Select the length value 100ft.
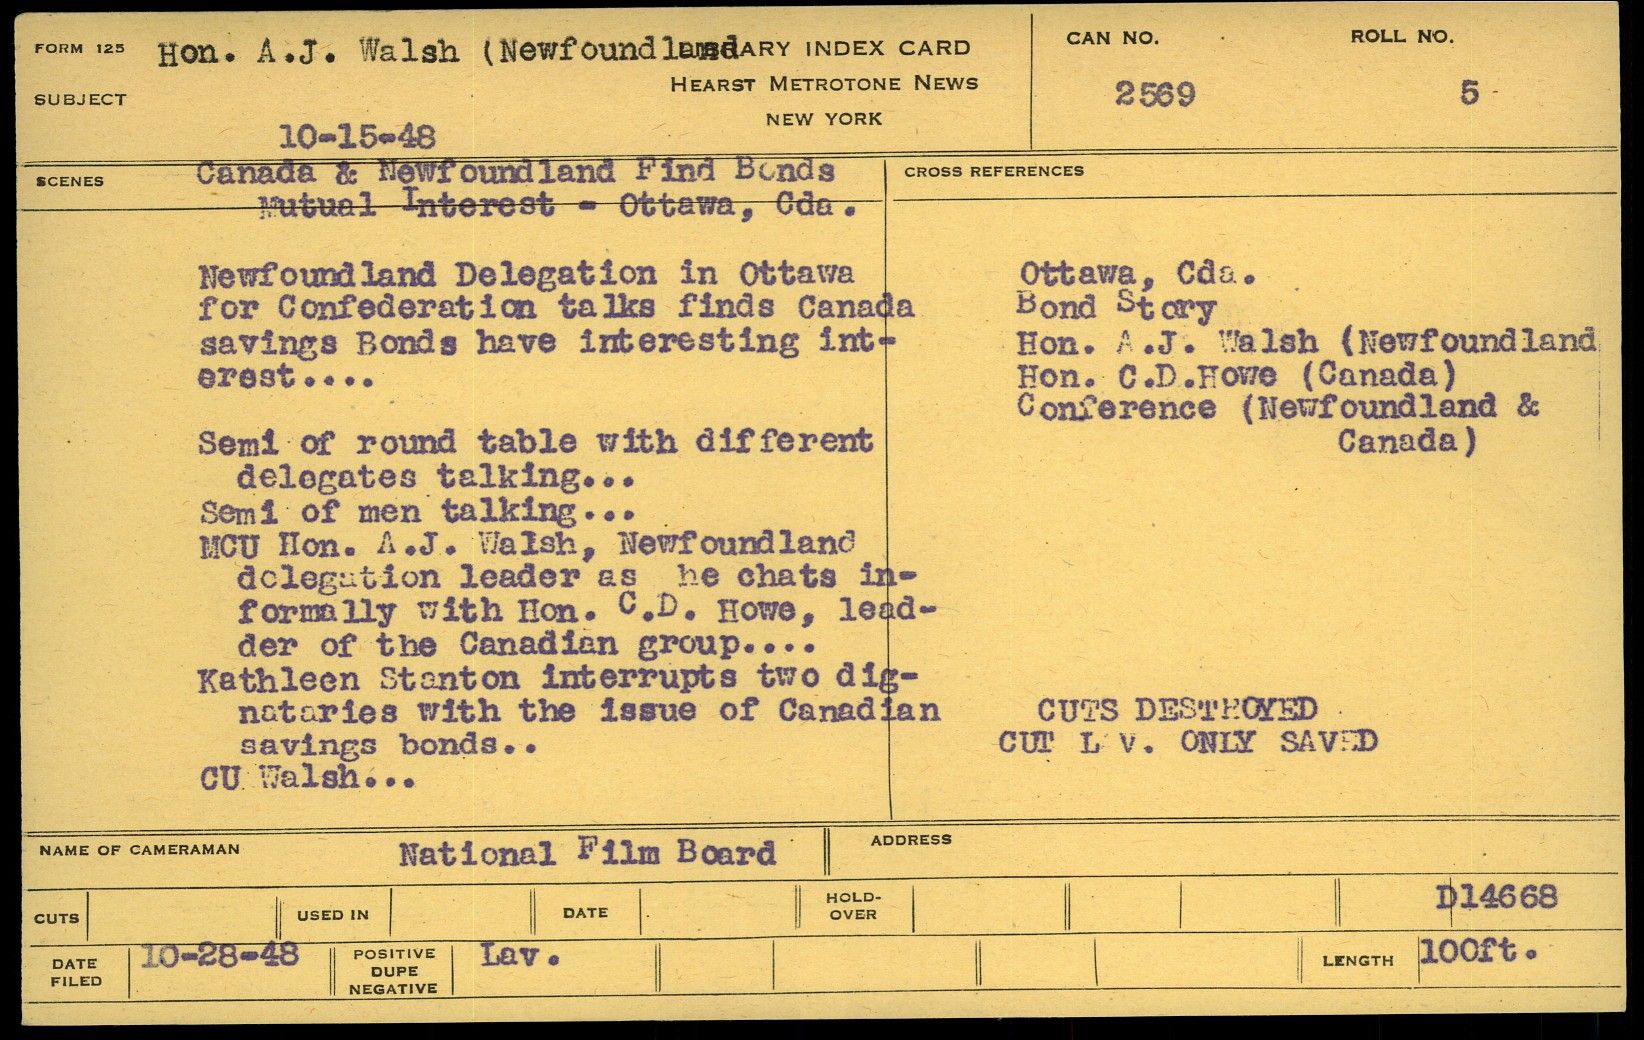This screenshot has height=1040, width=1644. point(1477,950)
